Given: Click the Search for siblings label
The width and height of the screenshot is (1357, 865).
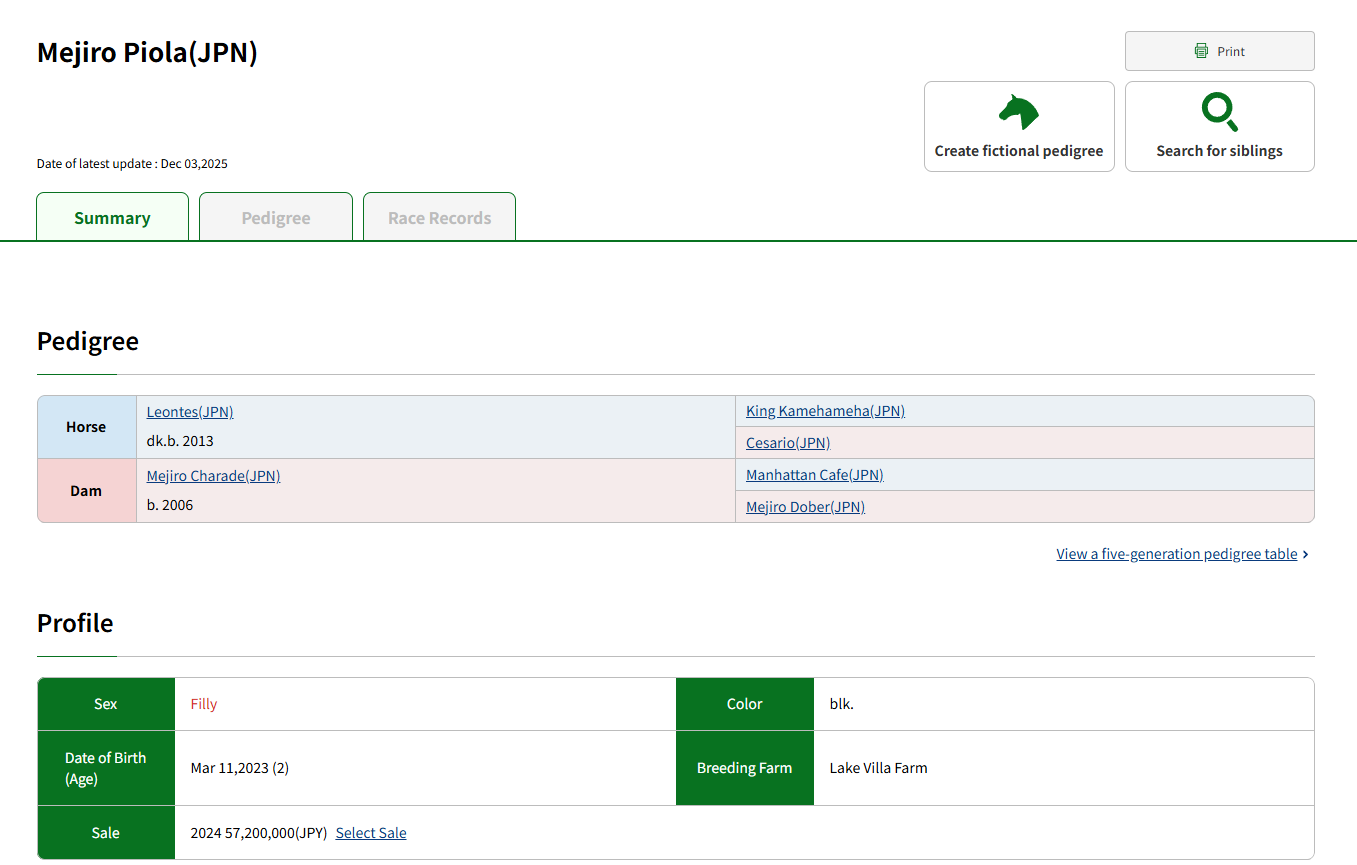Looking at the screenshot, I should tap(1220, 151).
